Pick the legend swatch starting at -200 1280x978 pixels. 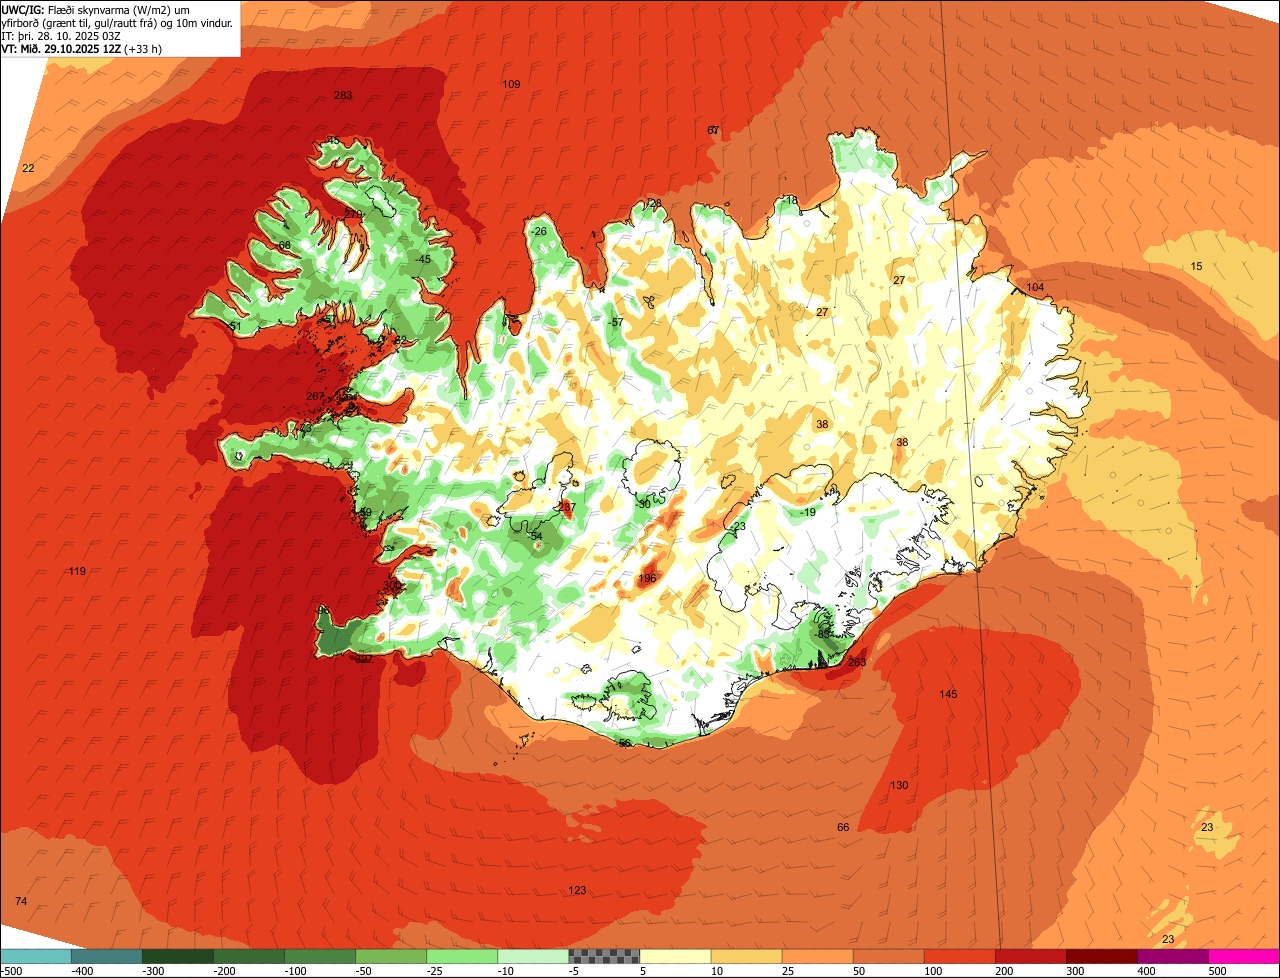(248, 956)
